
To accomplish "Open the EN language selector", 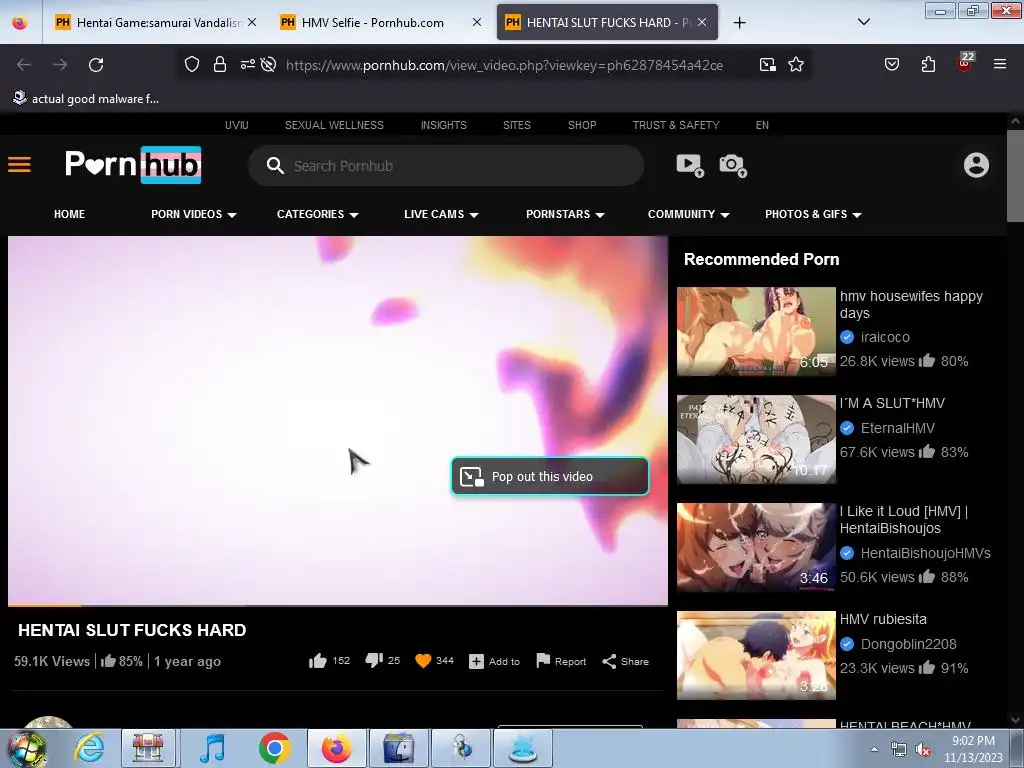I will click(762, 125).
